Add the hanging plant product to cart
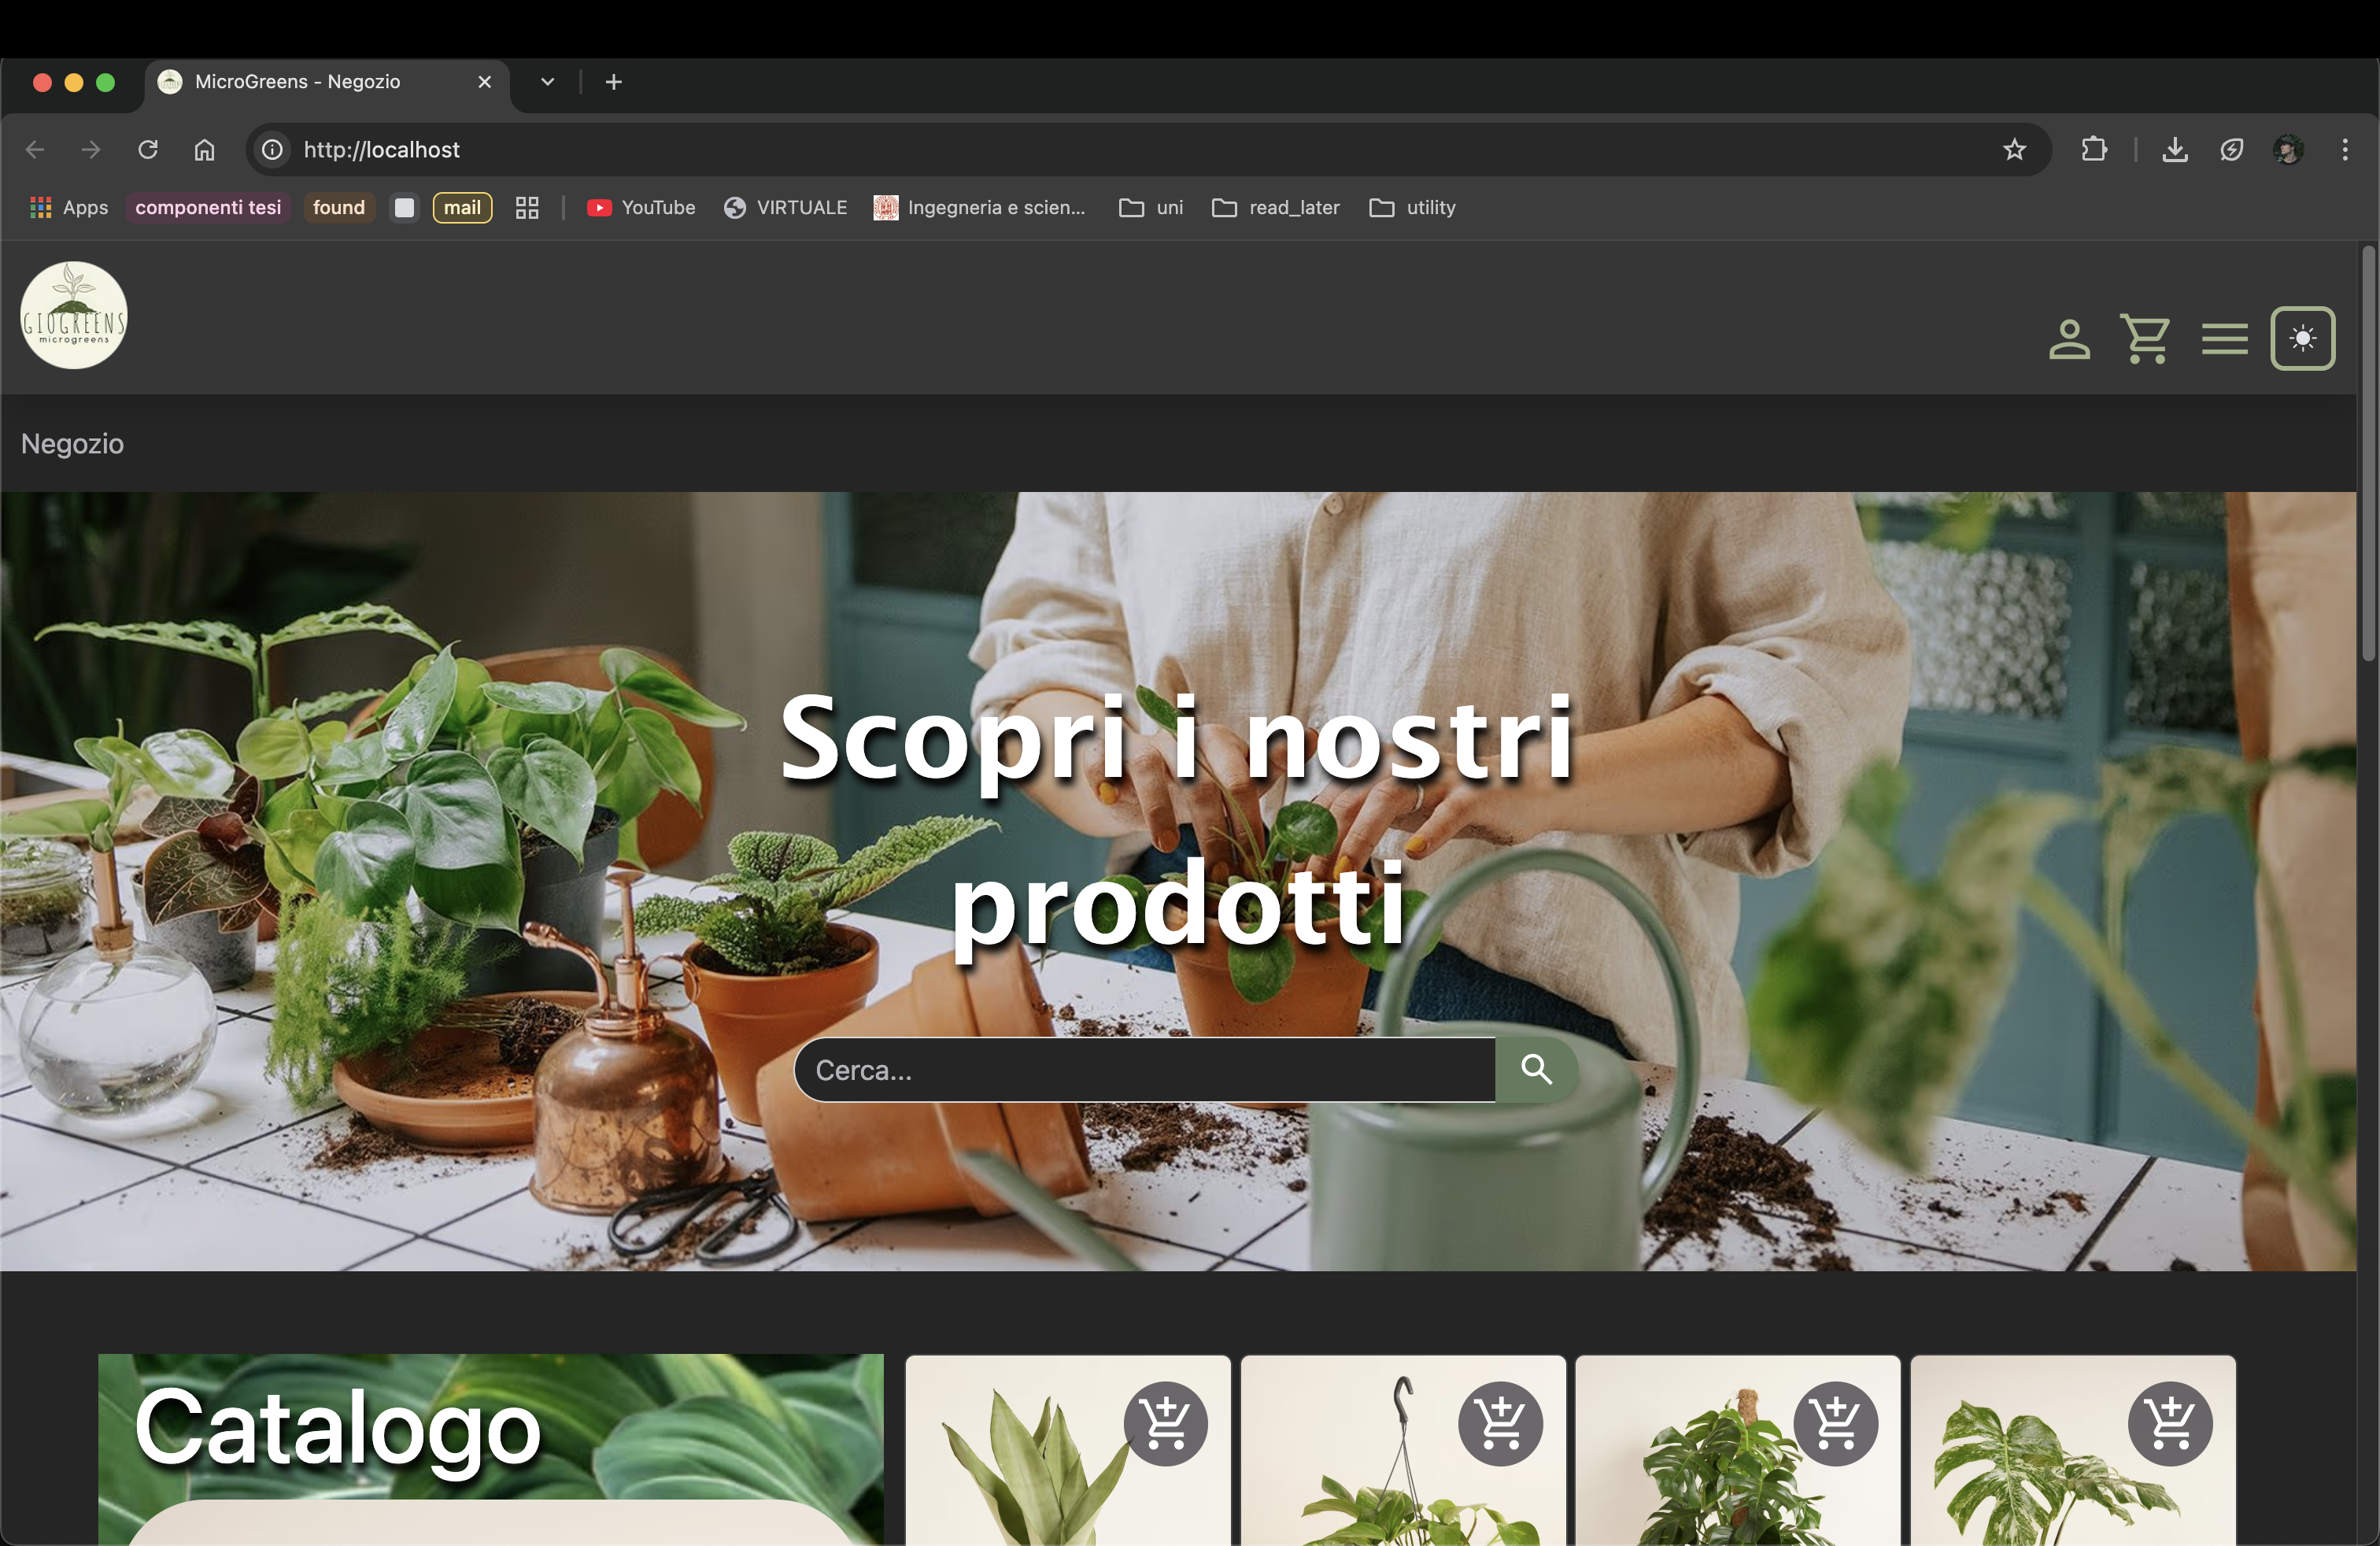This screenshot has height=1546, width=2380. [1500, 1423]
